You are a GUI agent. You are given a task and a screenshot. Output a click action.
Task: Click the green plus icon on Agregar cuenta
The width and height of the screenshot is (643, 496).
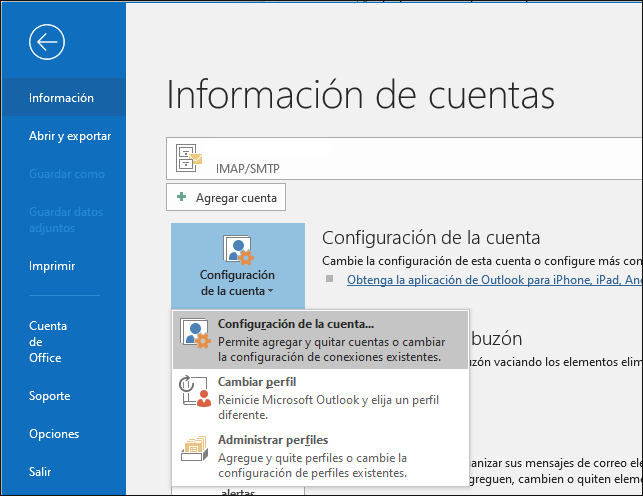(x=181, y=197)
